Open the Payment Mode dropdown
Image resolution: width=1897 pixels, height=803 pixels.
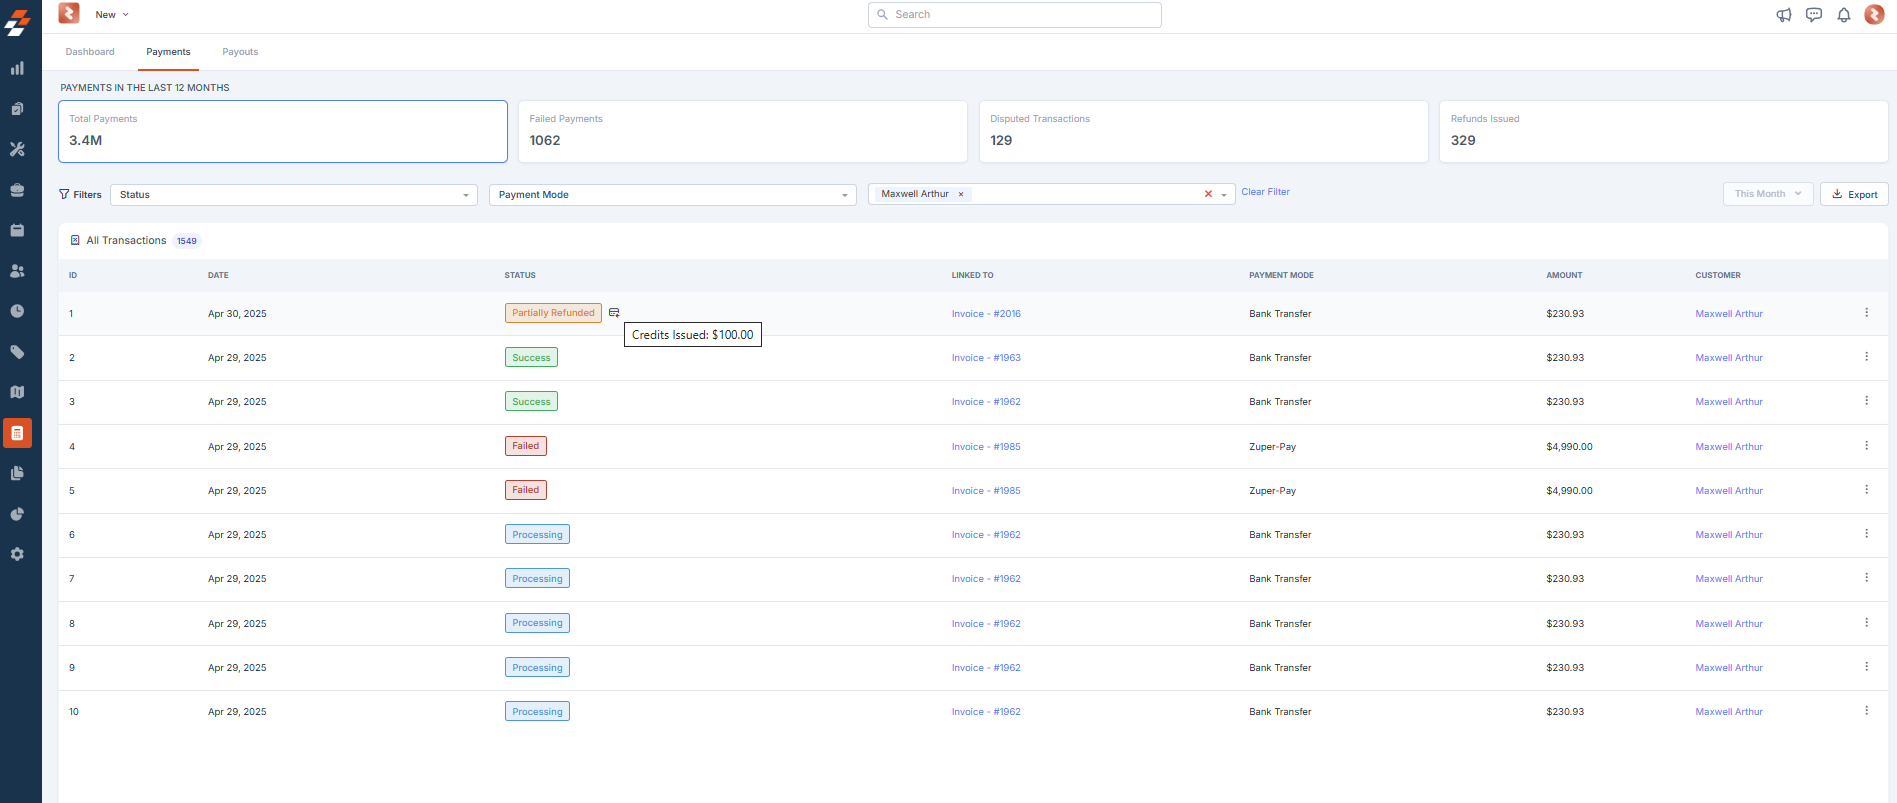[672, 195]
